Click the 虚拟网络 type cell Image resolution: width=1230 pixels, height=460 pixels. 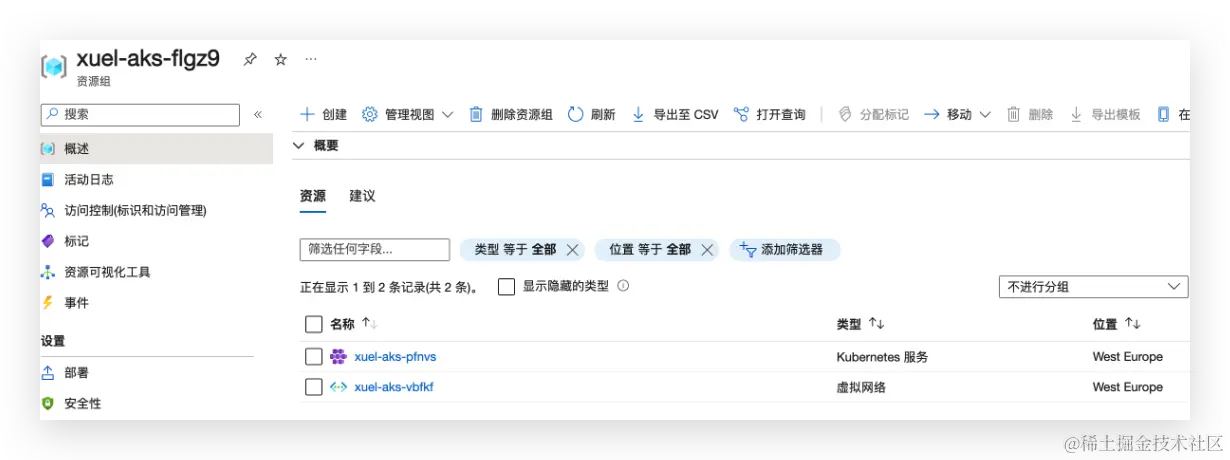pos(861,387)
